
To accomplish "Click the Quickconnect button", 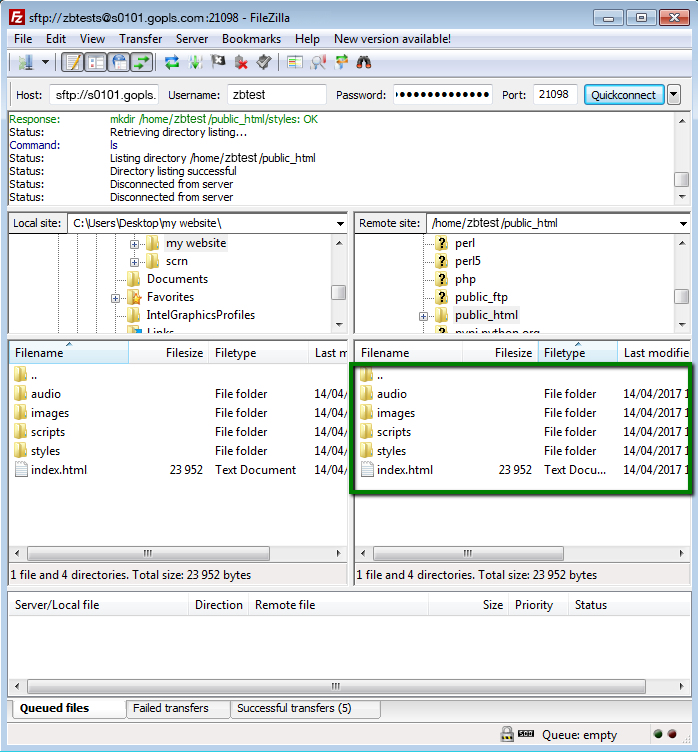I will click(x=623, y=95).
